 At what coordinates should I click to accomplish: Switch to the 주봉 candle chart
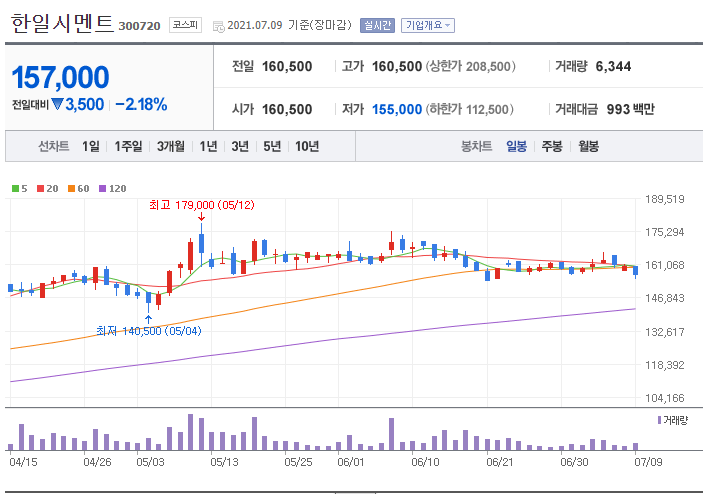(x=552, y=146)
